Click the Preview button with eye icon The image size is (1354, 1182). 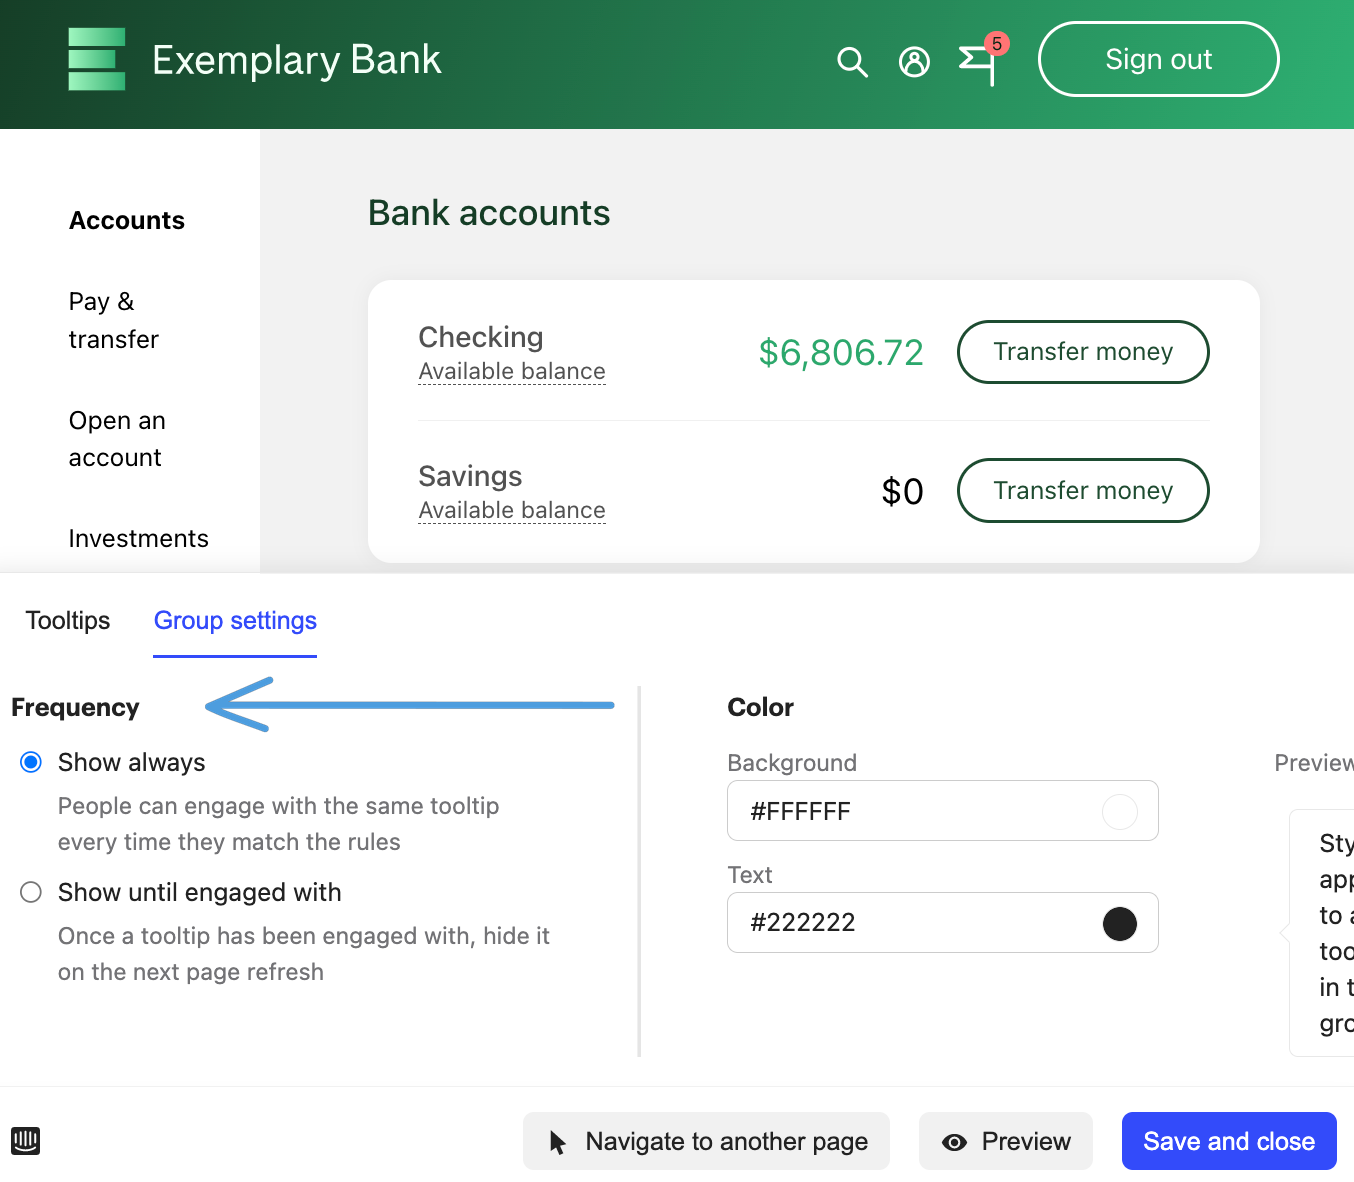click(1006, 1141)
